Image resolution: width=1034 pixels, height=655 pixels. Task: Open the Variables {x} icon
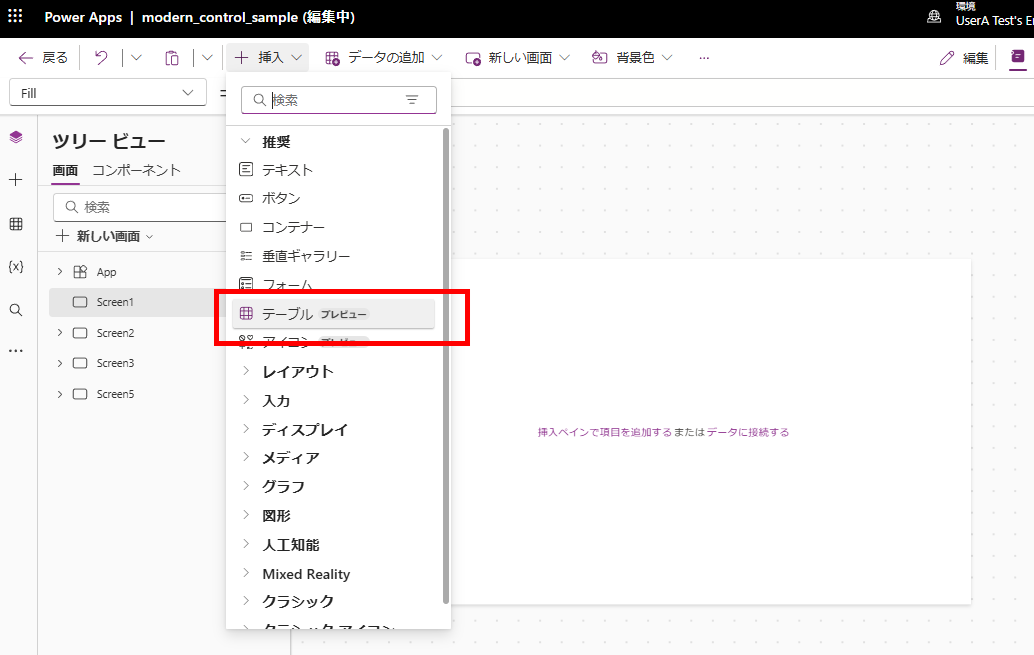pos(15,267)
